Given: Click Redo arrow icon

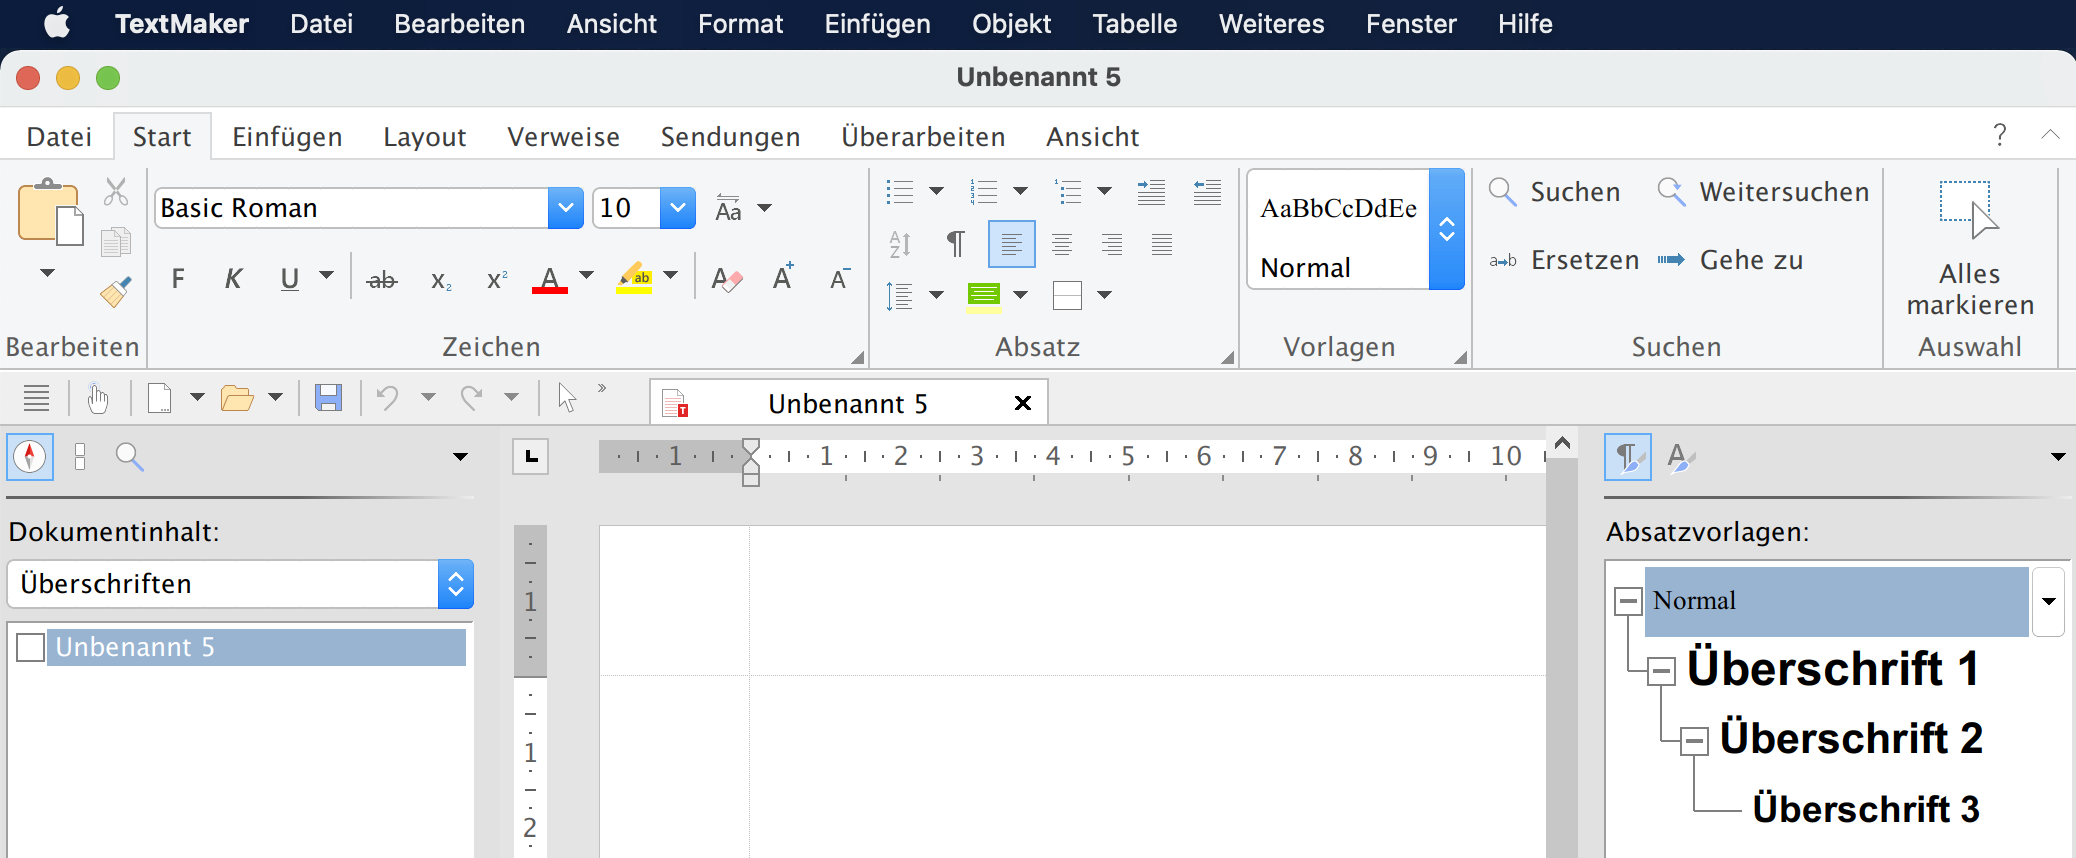Looking at the screenshot, I should click(471, 398).
